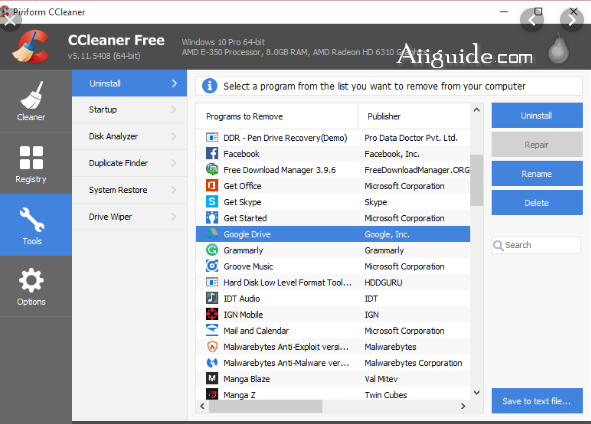Click the Grammarly green icon
The width and height of the screenshot is (591, 424).
(x=212, y=250)
